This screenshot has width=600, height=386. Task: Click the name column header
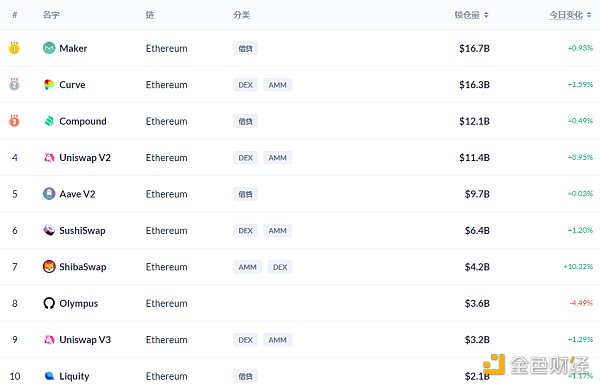(x=51, y=15)
